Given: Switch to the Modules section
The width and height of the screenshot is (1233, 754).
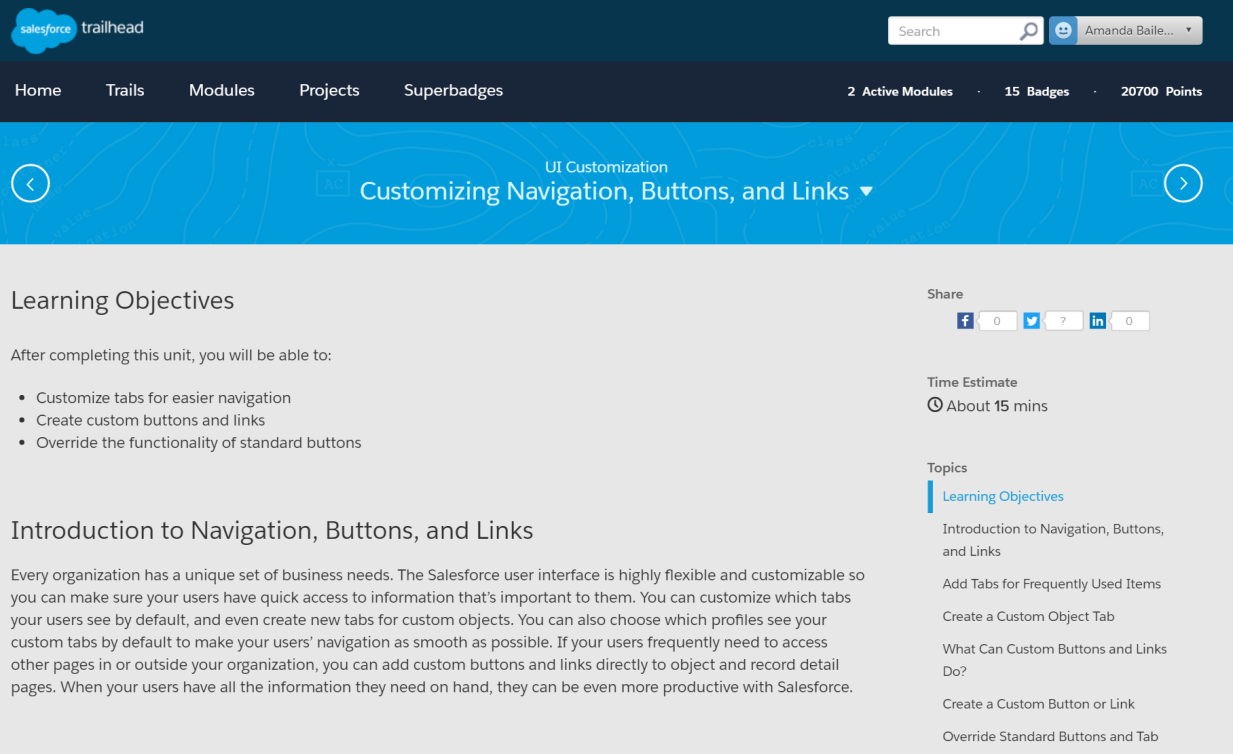Looking at the screenshot, I should pyautogui.click(x=221, y=90).
